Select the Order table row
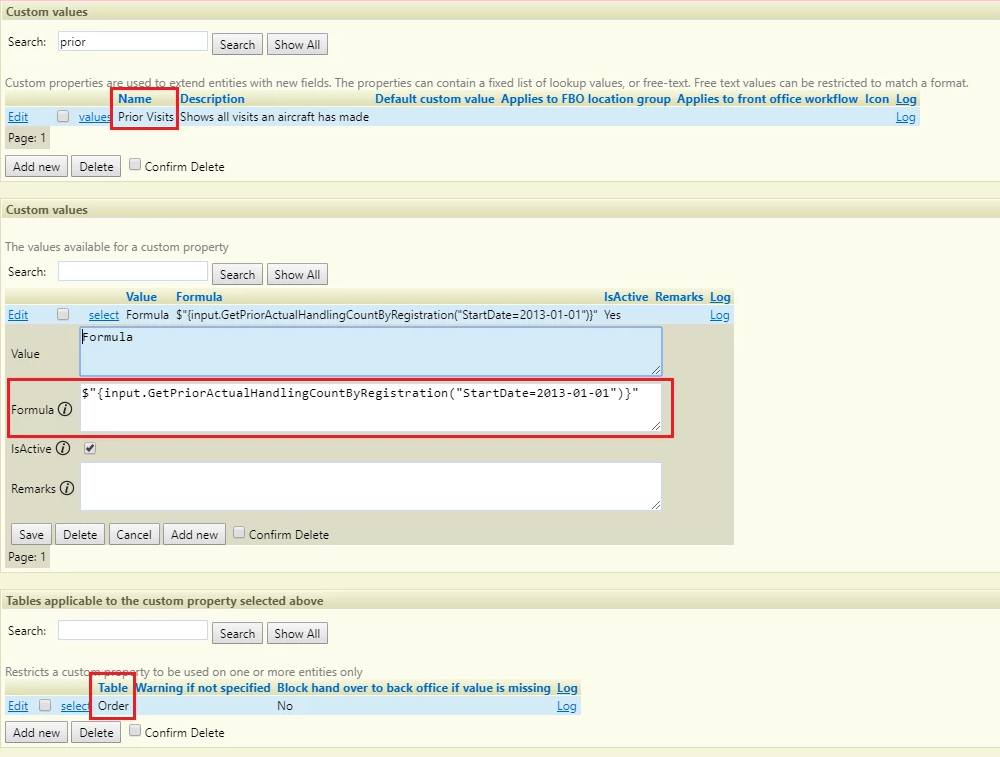Viewport: 1000px width, 757px height. click(75, 706)
